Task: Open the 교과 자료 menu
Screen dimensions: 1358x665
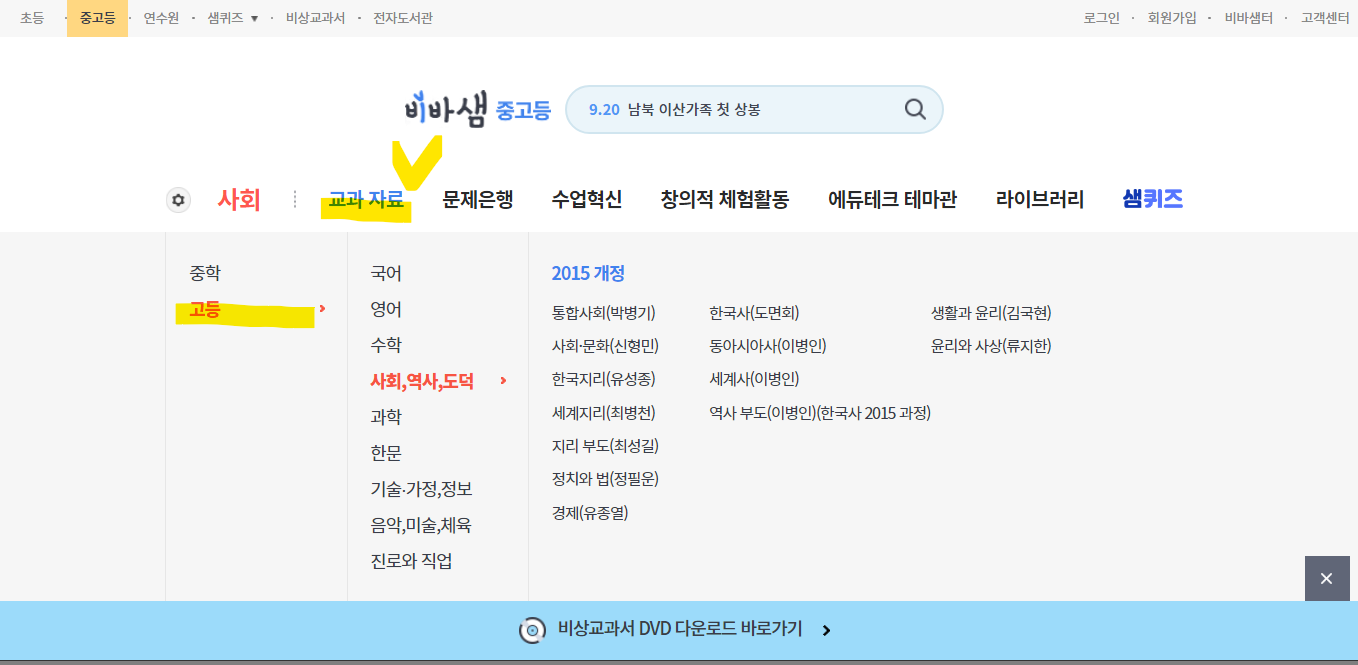Action: (366, 200)
